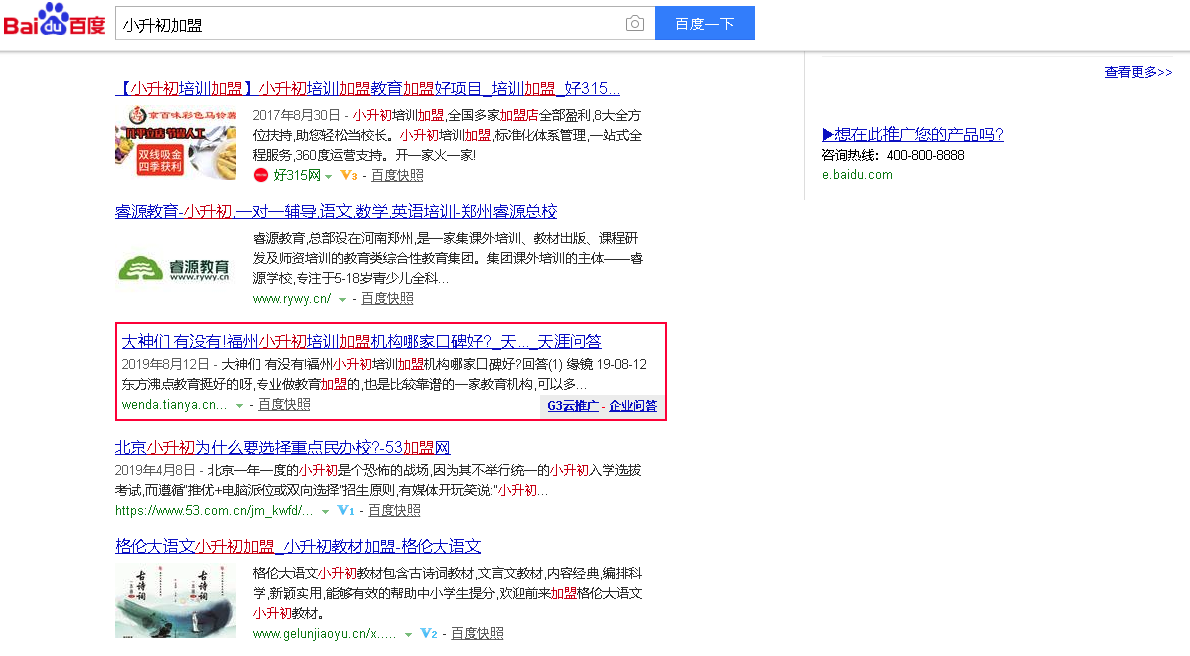1190x656 pixels.
Task: Open 百度快照 for the gelunjiaoyu result
Action: tap(477, 634)
